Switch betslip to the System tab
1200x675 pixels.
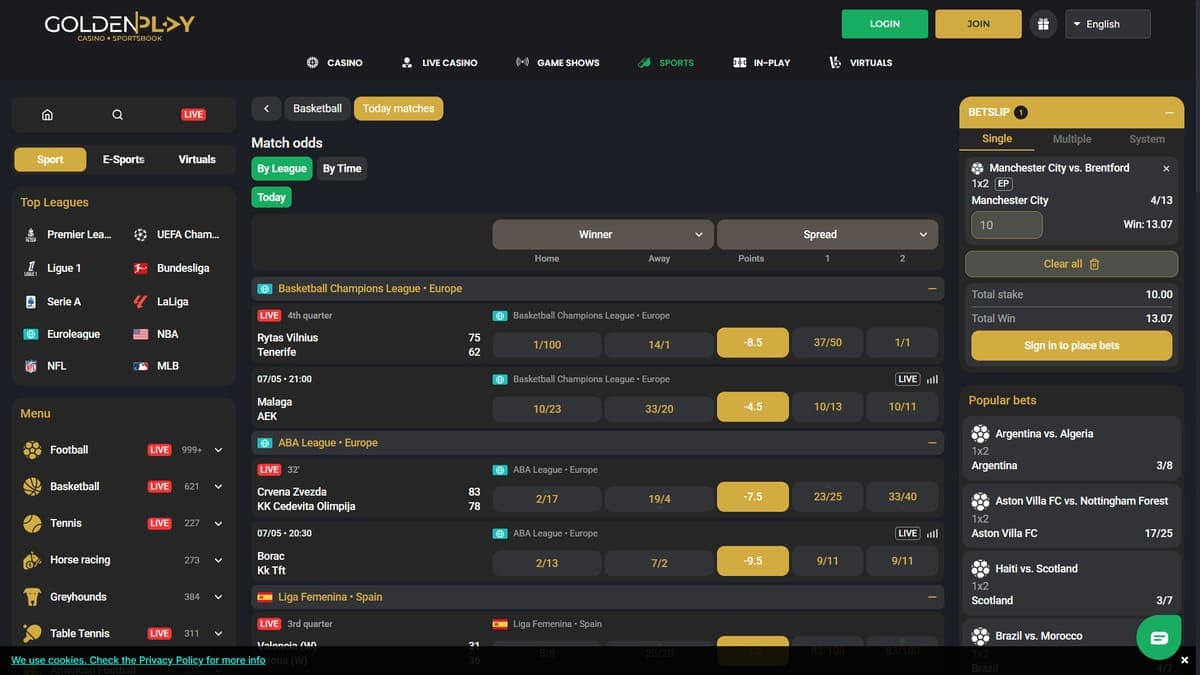pyautogui.click(x=1147, y=139)
